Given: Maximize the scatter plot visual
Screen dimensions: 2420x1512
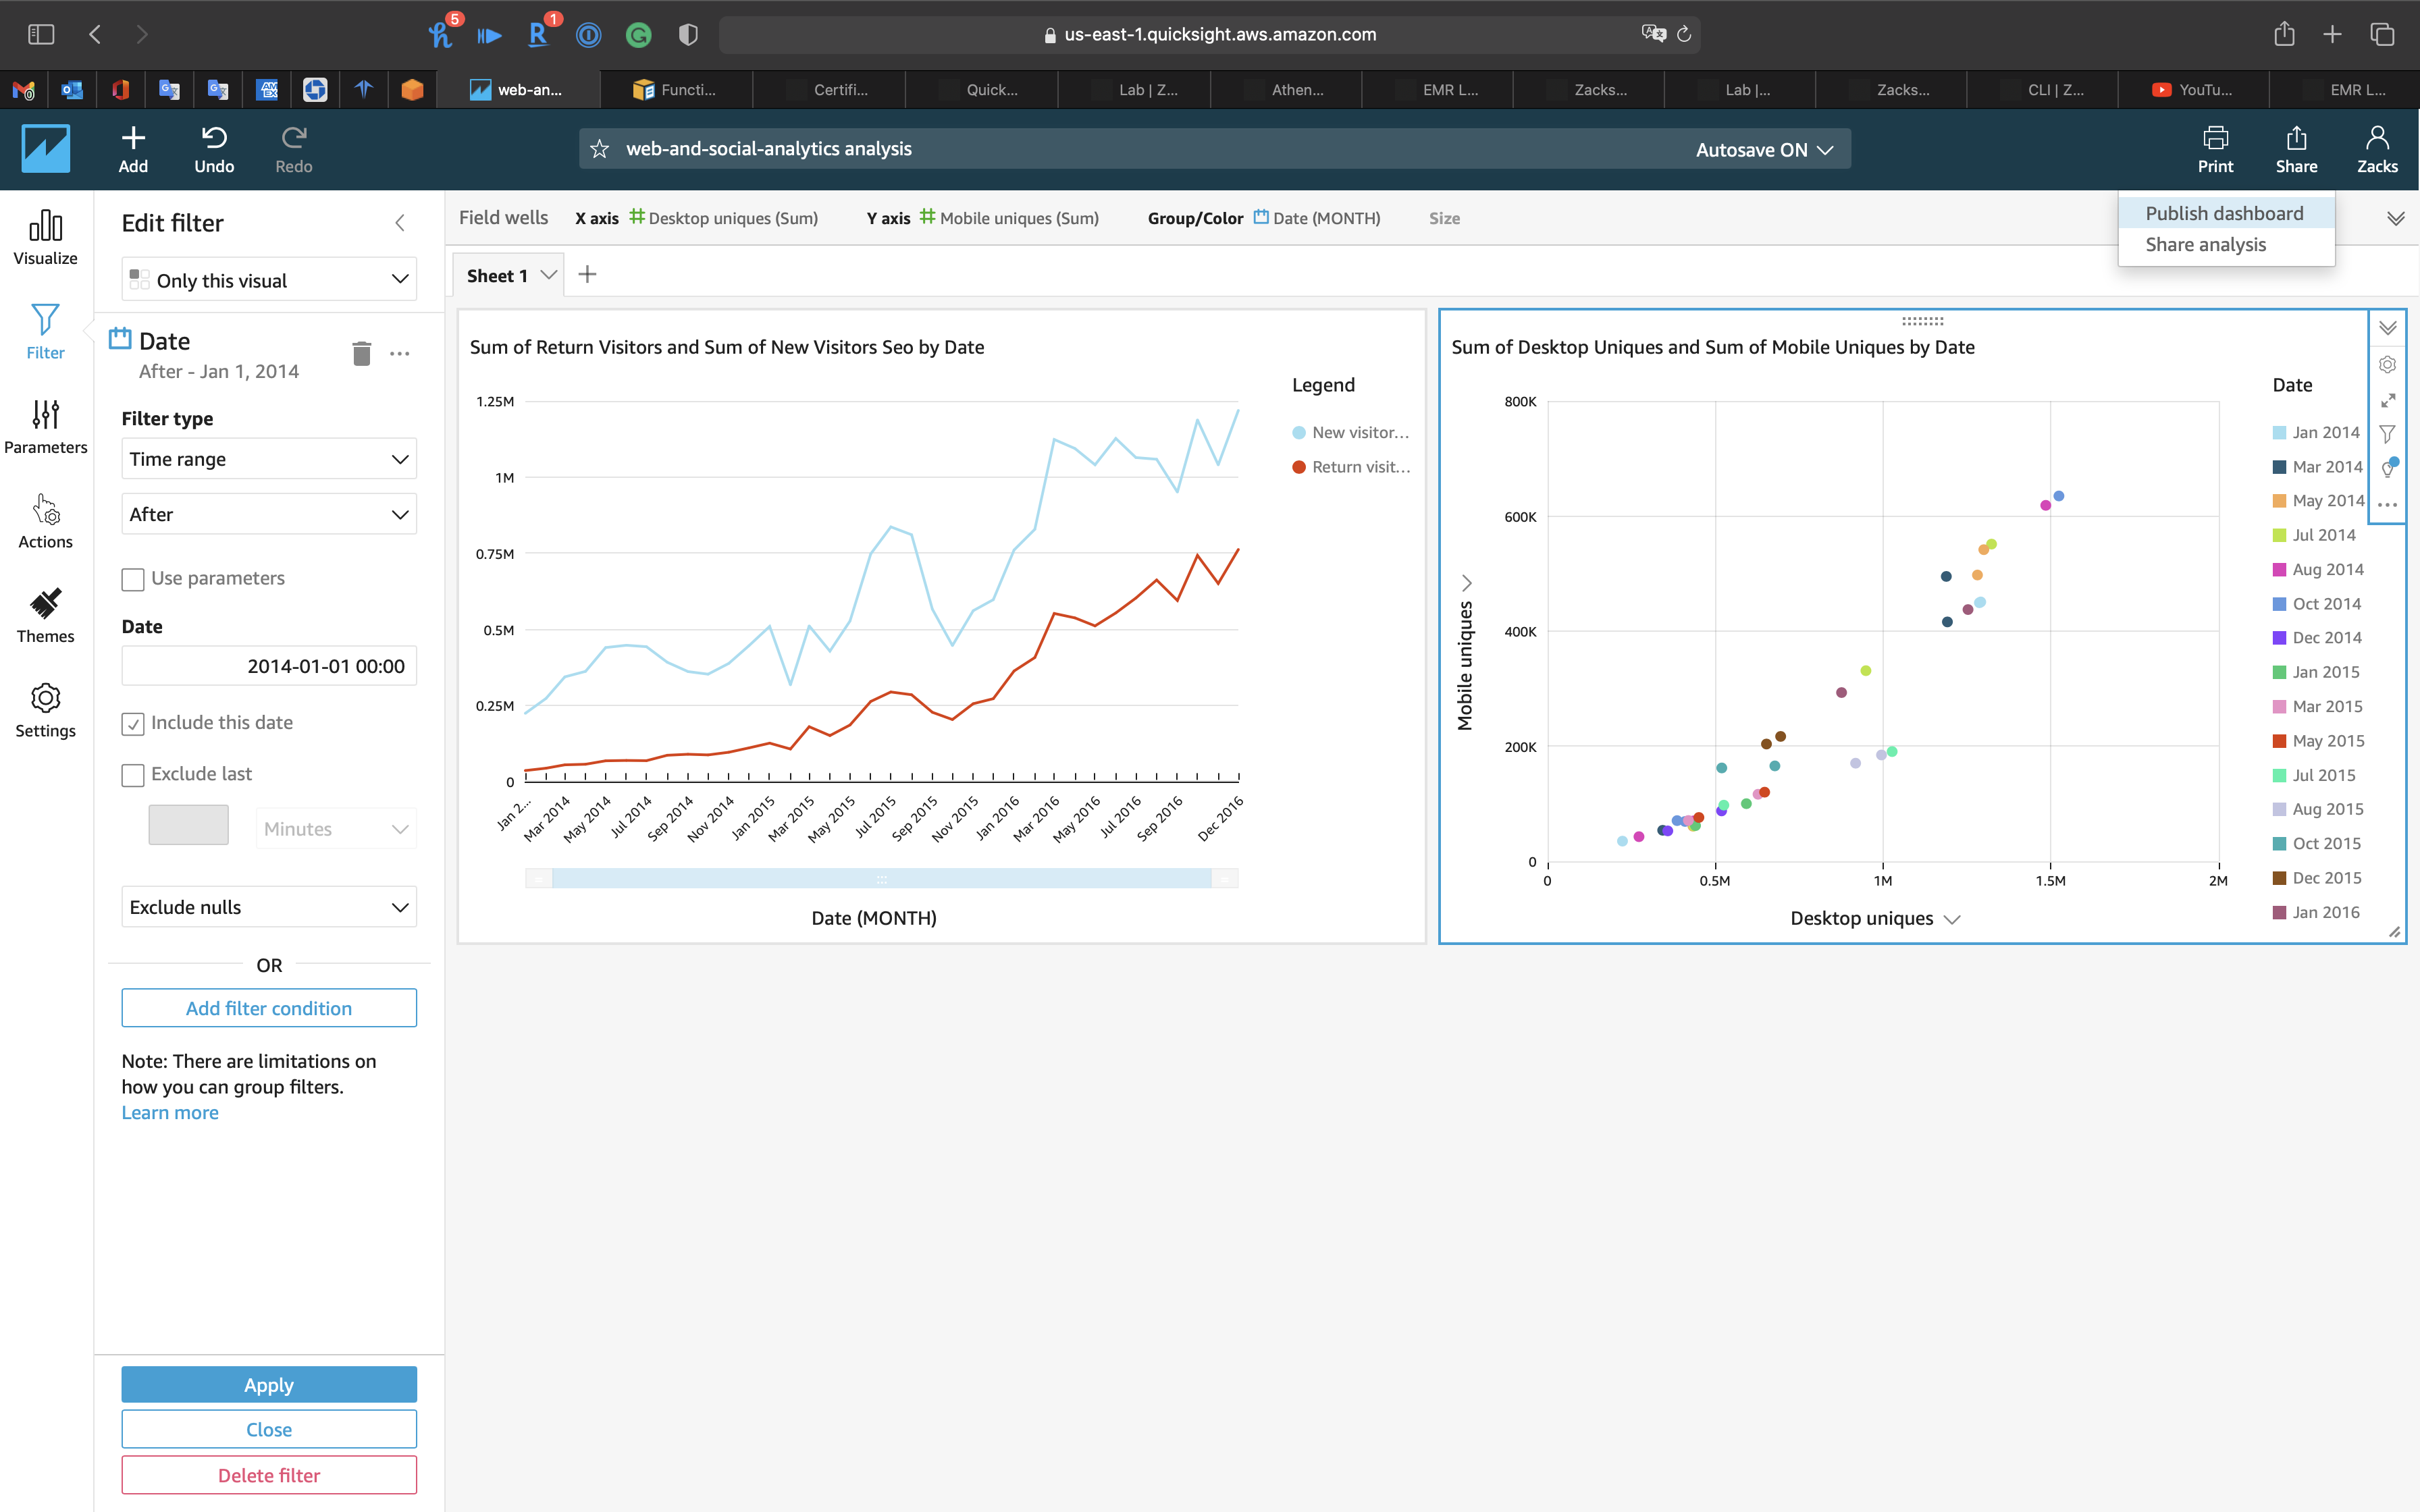Looking at the screenshot, I should tap(2388, 400).
